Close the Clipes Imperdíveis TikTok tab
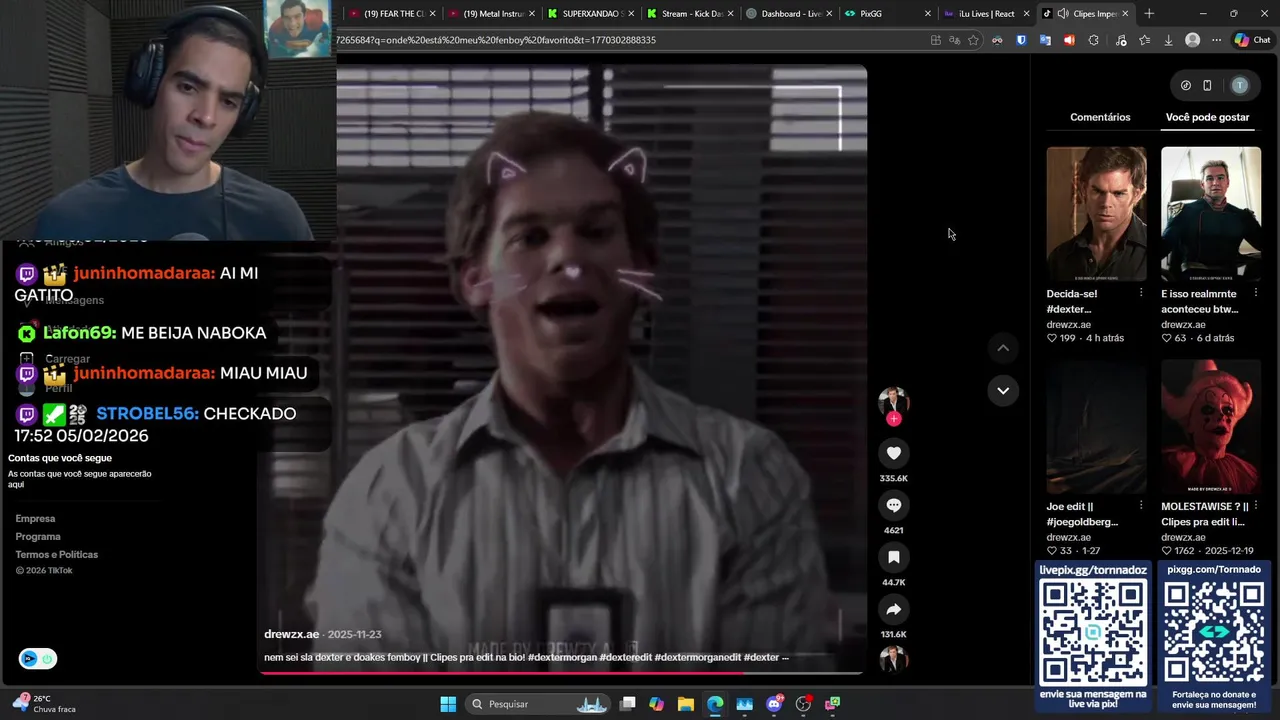The height and width of the screenshot is (720, 1280). 1126,14
